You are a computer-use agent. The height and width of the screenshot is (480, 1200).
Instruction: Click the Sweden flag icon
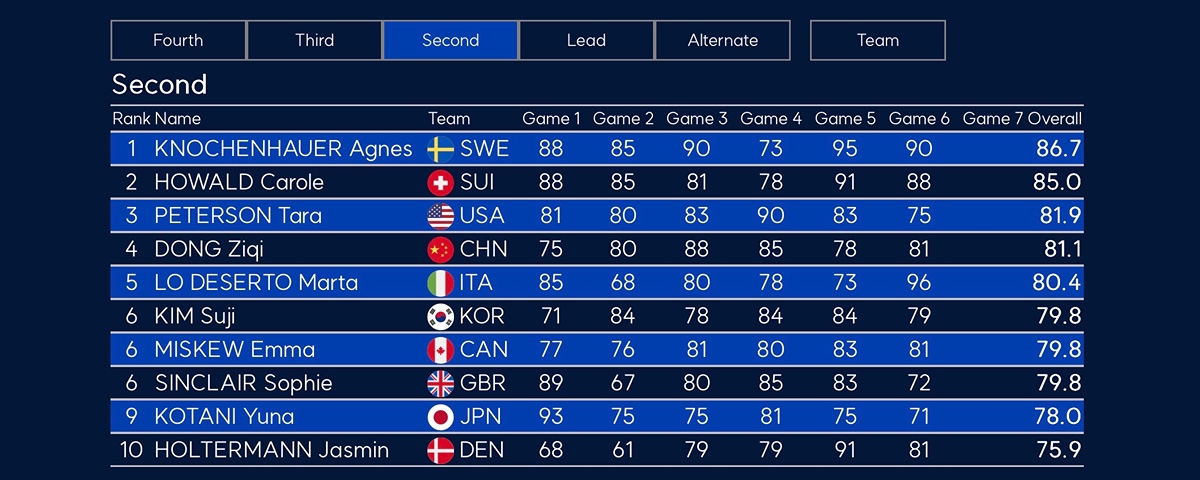click(x=440, y=149)
